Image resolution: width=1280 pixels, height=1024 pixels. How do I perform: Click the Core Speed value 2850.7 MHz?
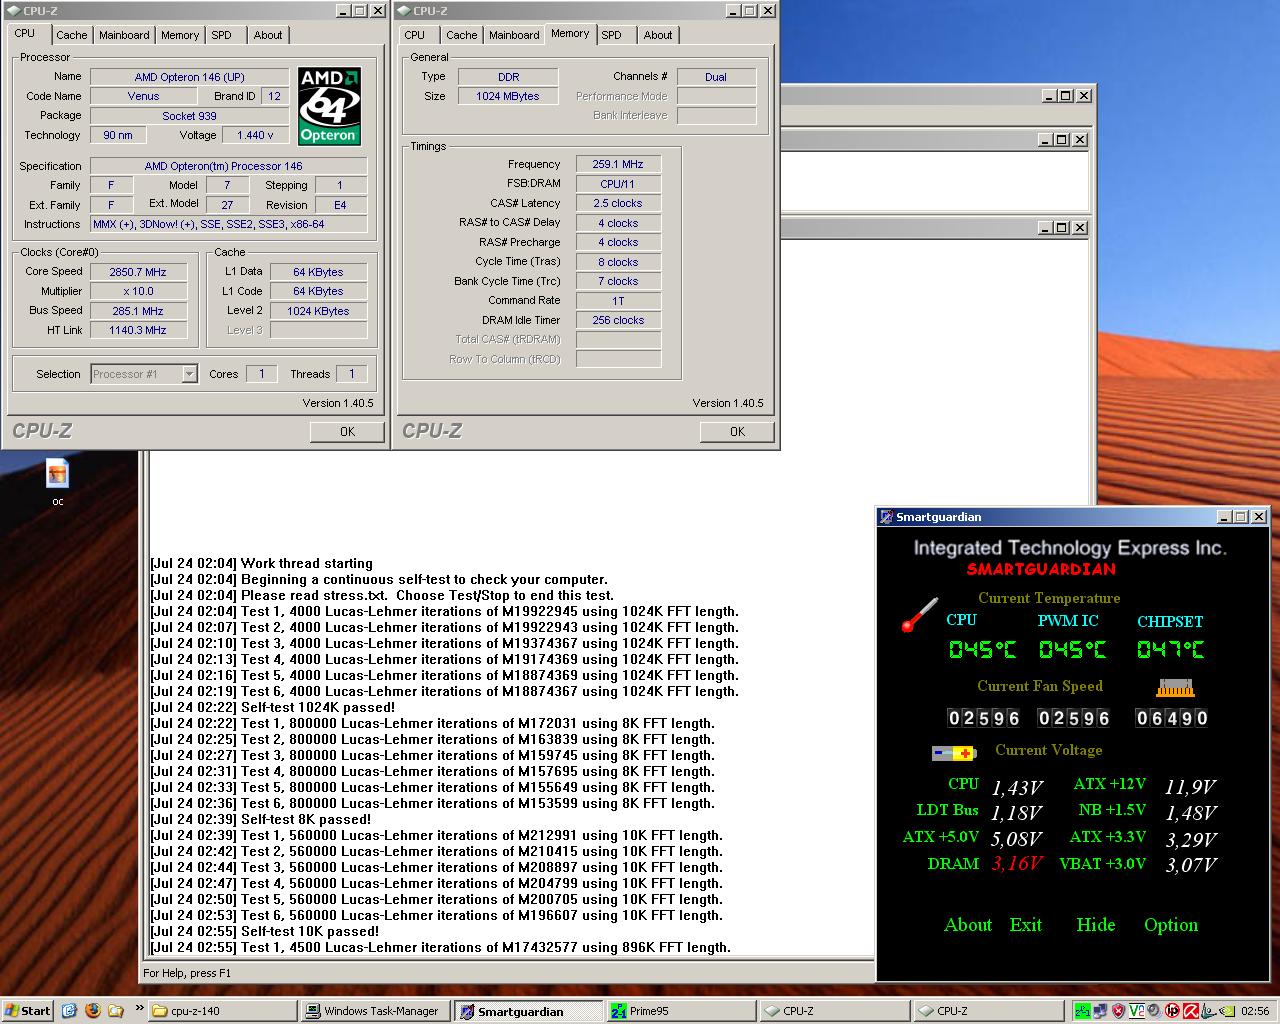[138, 272]
